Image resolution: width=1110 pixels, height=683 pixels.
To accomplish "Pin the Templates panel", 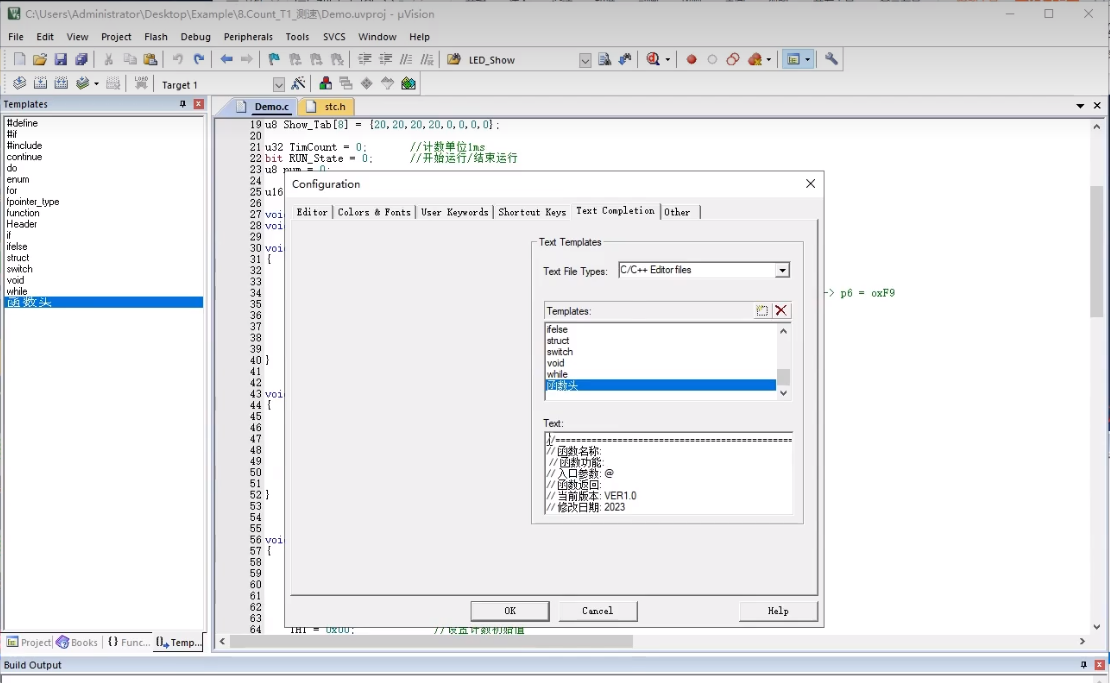I will (183, 104).
